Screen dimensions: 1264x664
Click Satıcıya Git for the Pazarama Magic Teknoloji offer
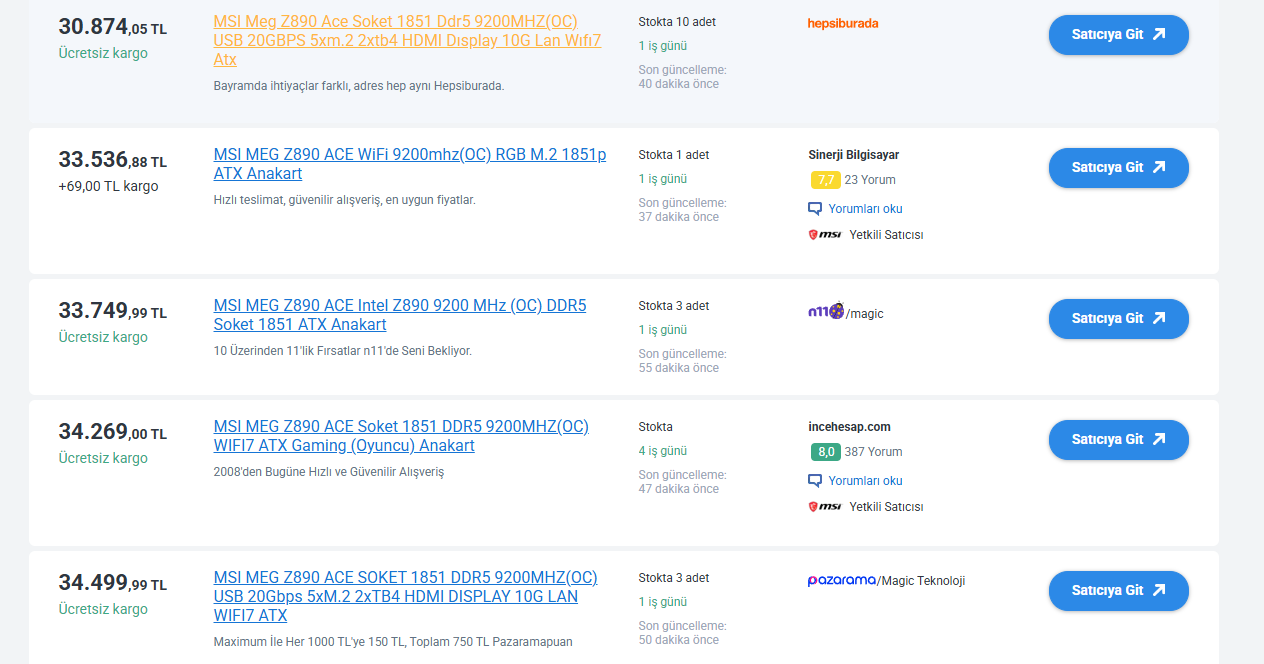coord(1118,590)
